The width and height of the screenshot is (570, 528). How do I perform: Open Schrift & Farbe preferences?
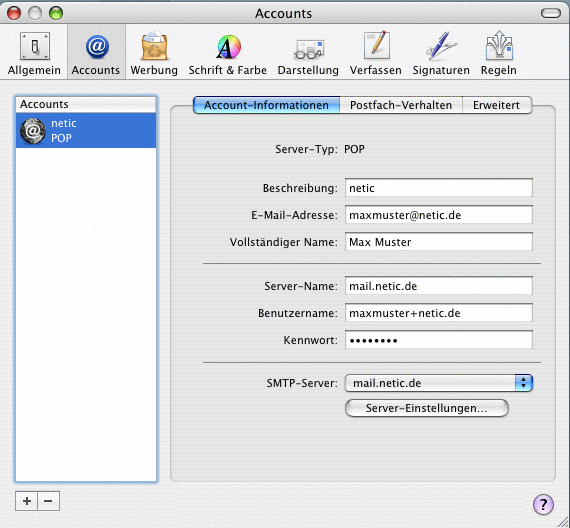click(x=228, y=53)
